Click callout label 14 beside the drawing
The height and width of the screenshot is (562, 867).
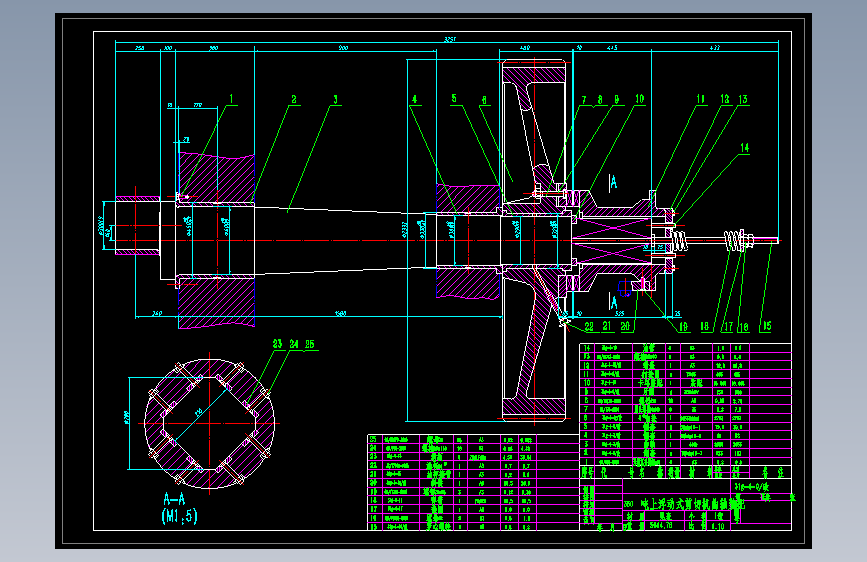click(745, 148)
